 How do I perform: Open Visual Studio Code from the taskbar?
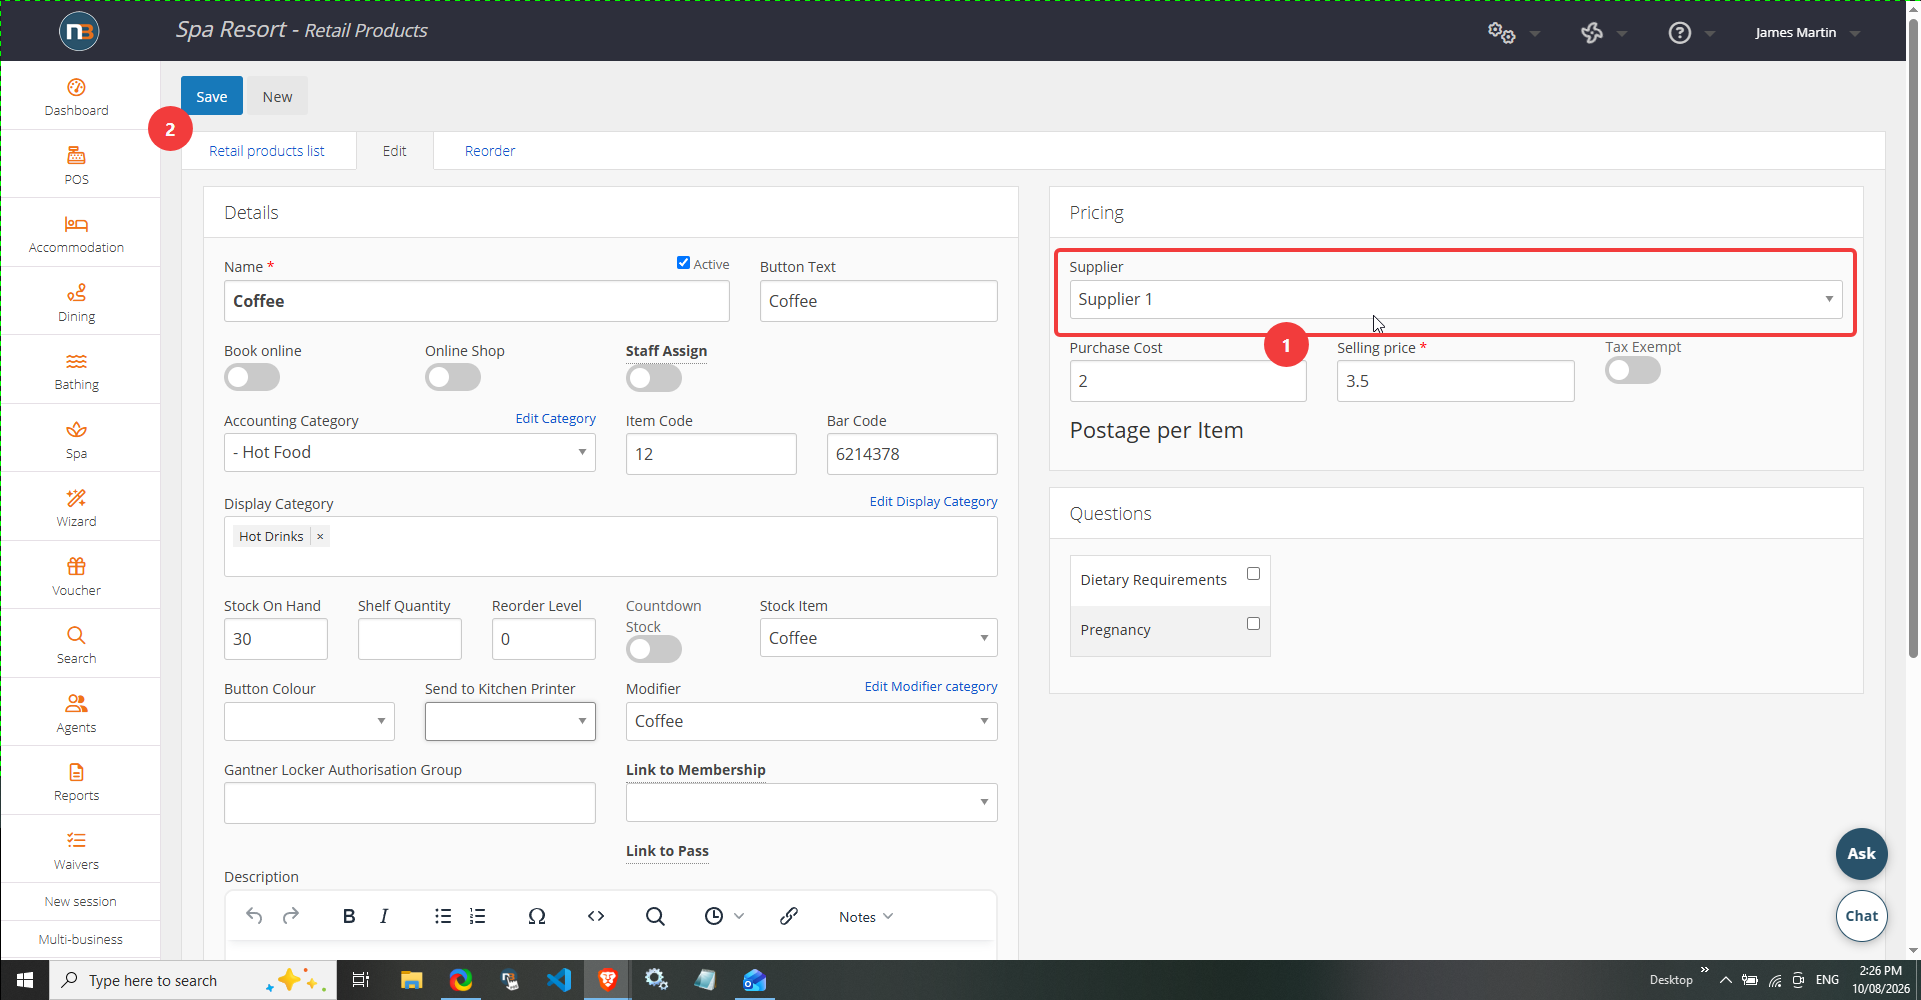559,980
